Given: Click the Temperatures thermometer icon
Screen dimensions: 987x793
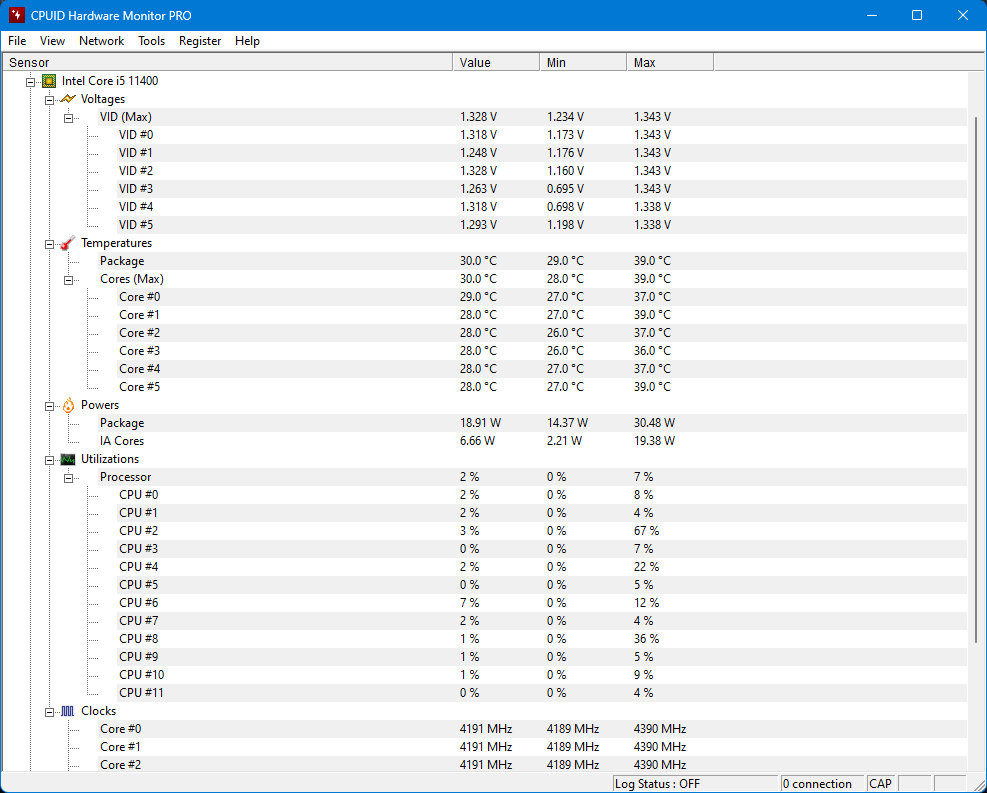Looking at the screenshot, I should click(x=68, y=243).
